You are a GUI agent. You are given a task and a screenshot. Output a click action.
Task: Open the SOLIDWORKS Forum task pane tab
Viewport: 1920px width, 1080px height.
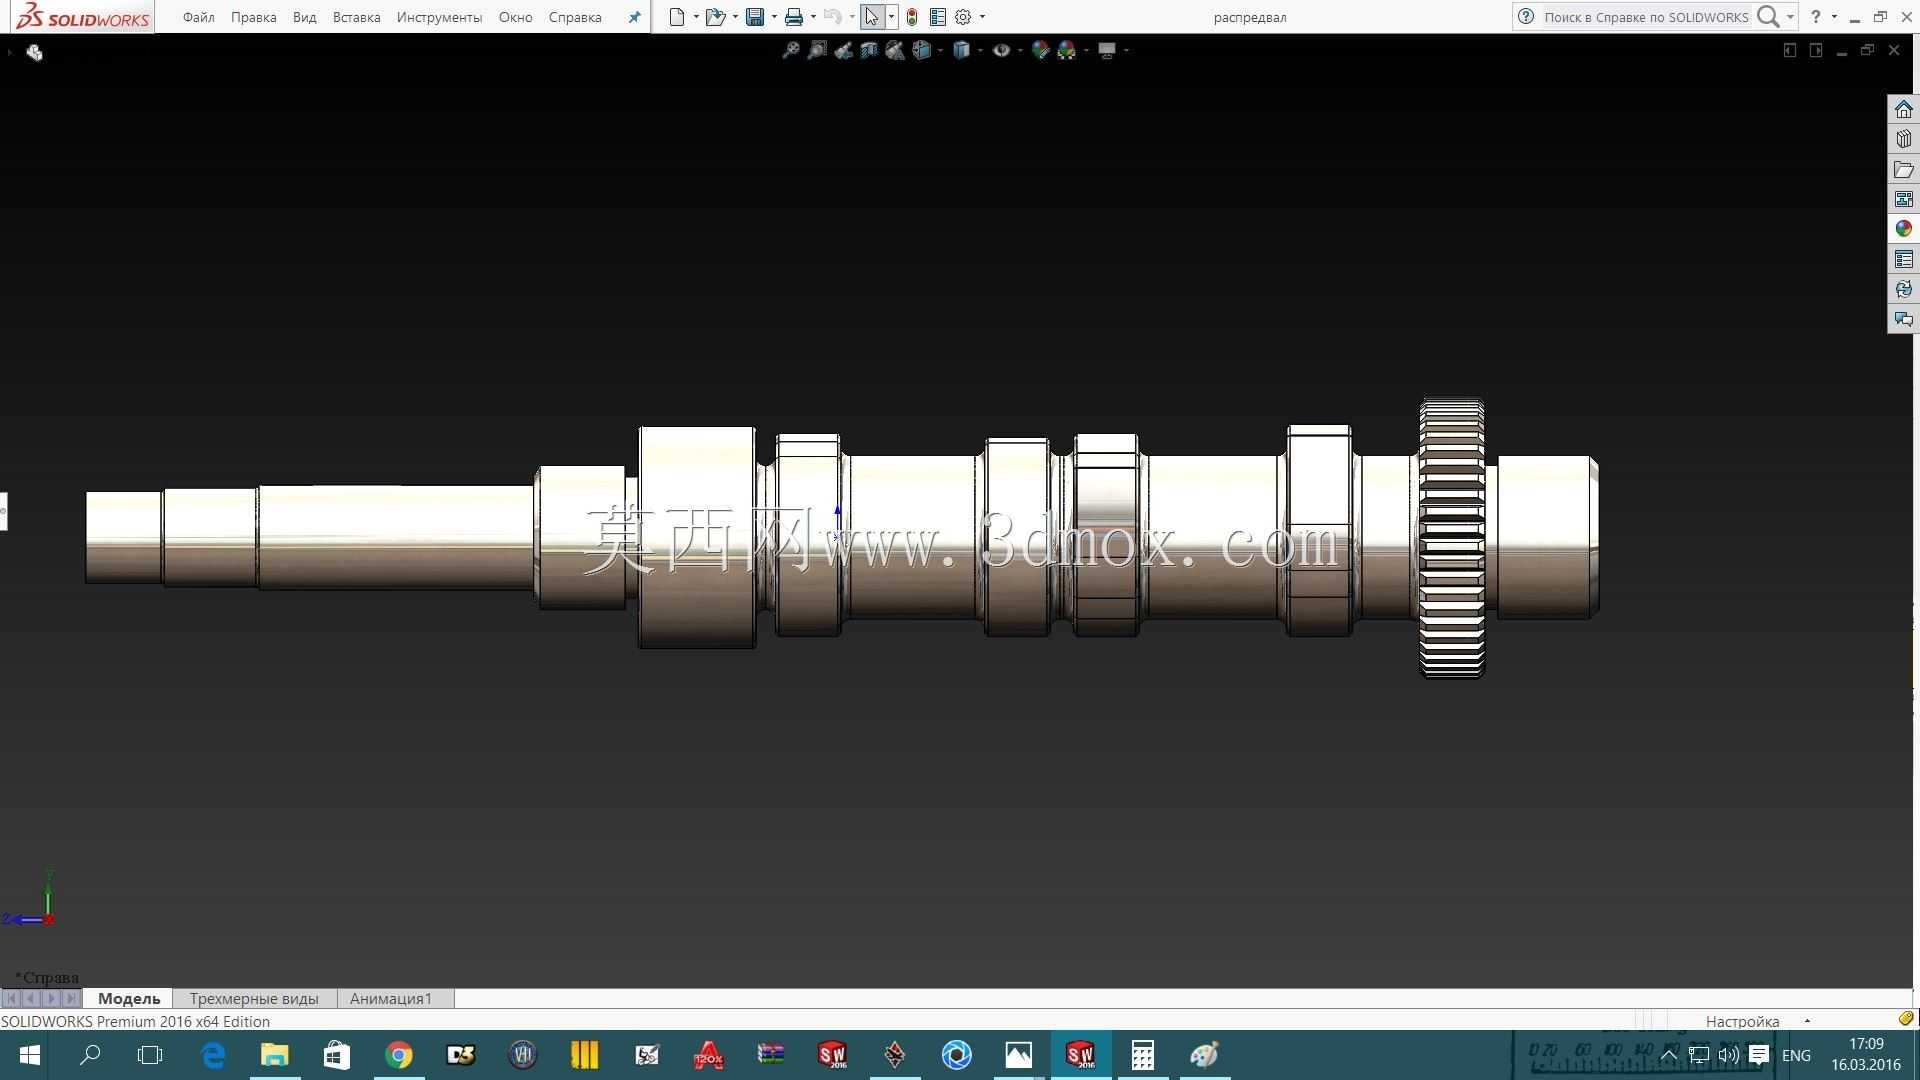click(1903, 319)
